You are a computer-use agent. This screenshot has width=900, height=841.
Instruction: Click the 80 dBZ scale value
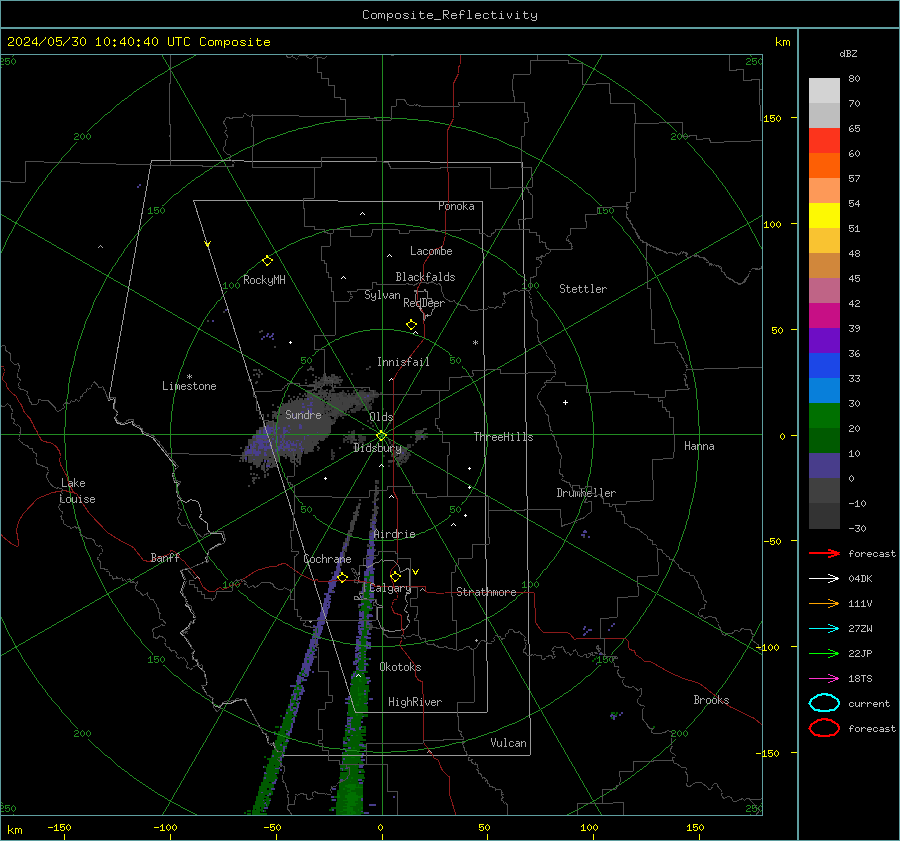854,78
